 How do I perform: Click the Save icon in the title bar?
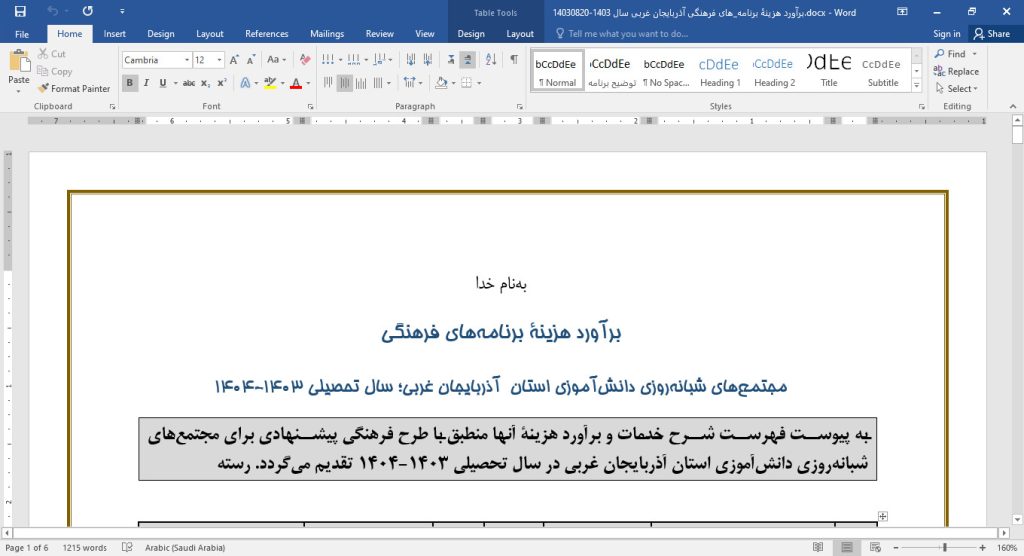click(18, 11)
